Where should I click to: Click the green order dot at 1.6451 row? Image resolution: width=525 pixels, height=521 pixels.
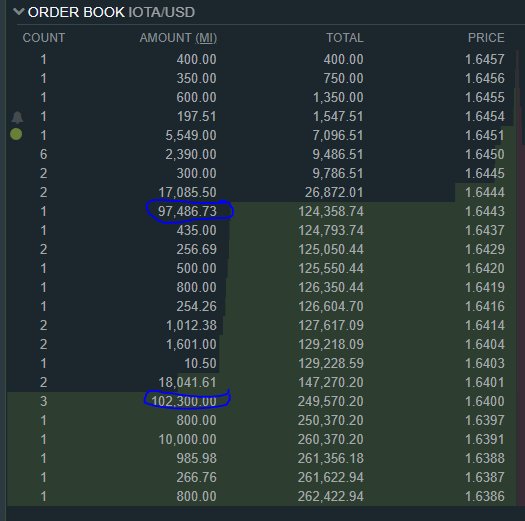[x=16, y=134]
